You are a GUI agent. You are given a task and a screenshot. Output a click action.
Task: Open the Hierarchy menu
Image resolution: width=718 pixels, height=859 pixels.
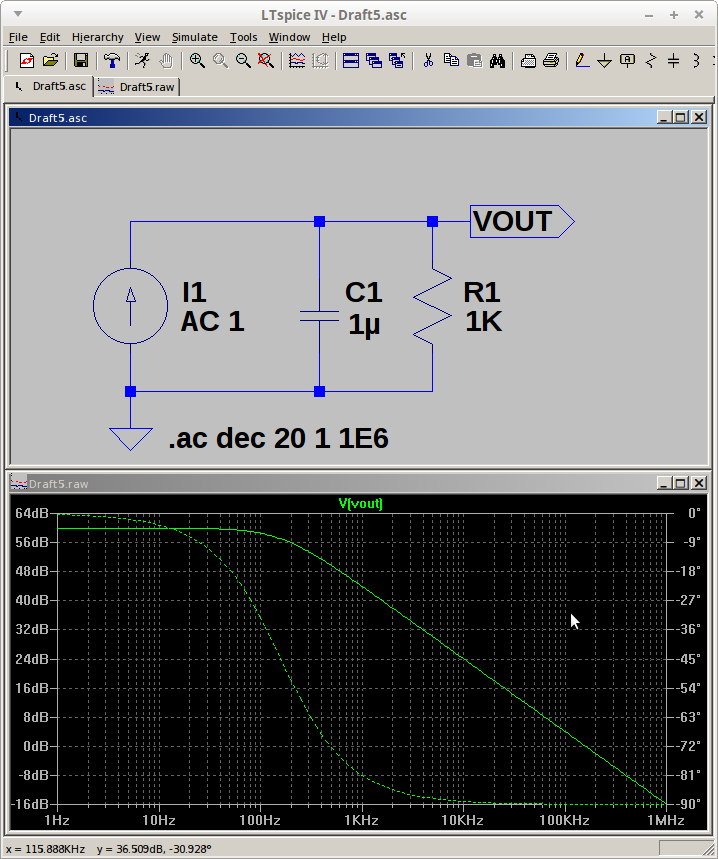click(x=97, y=37)
